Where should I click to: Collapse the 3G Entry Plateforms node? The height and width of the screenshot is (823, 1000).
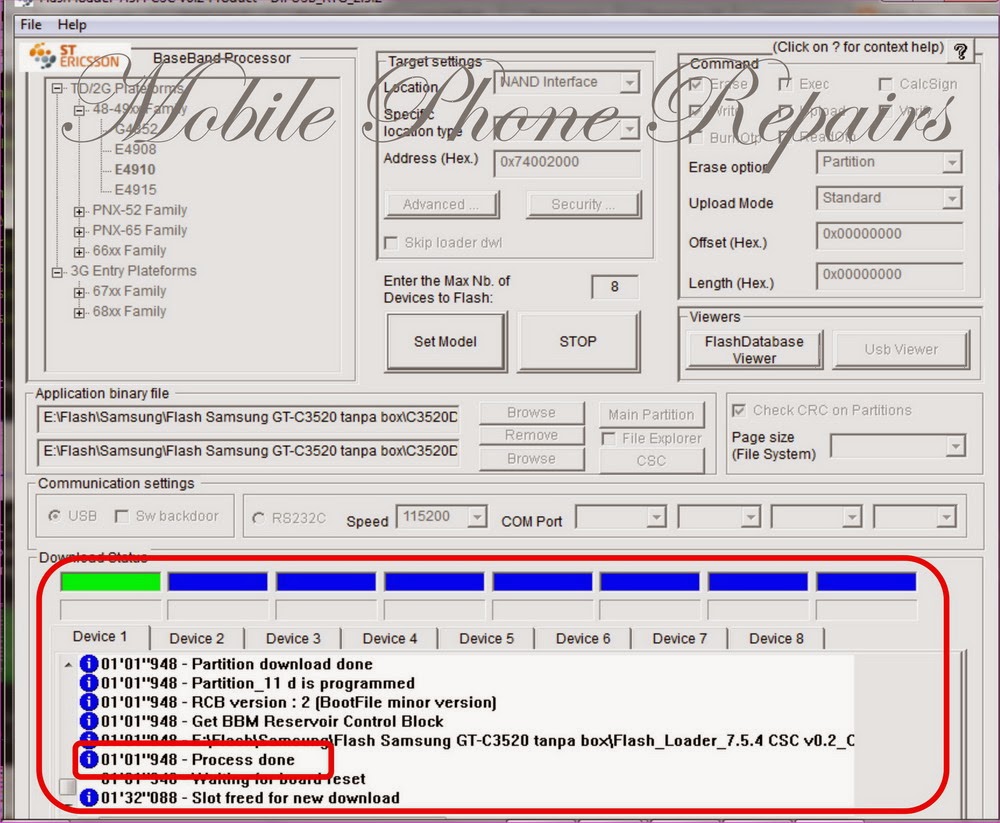tap(57, 272)
